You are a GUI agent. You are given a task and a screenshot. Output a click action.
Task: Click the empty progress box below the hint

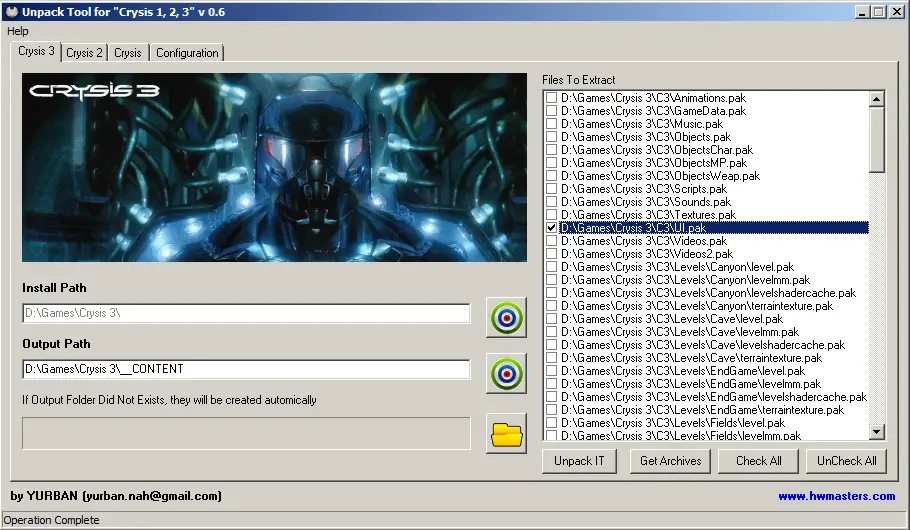(246, 433)
